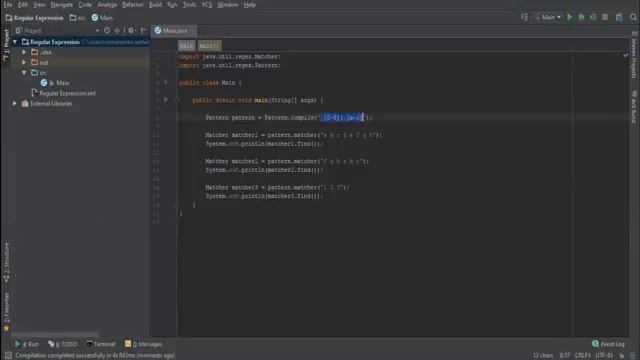
Task: Click the read-only lock icon in status bar
Action: (x=622, y=356)
